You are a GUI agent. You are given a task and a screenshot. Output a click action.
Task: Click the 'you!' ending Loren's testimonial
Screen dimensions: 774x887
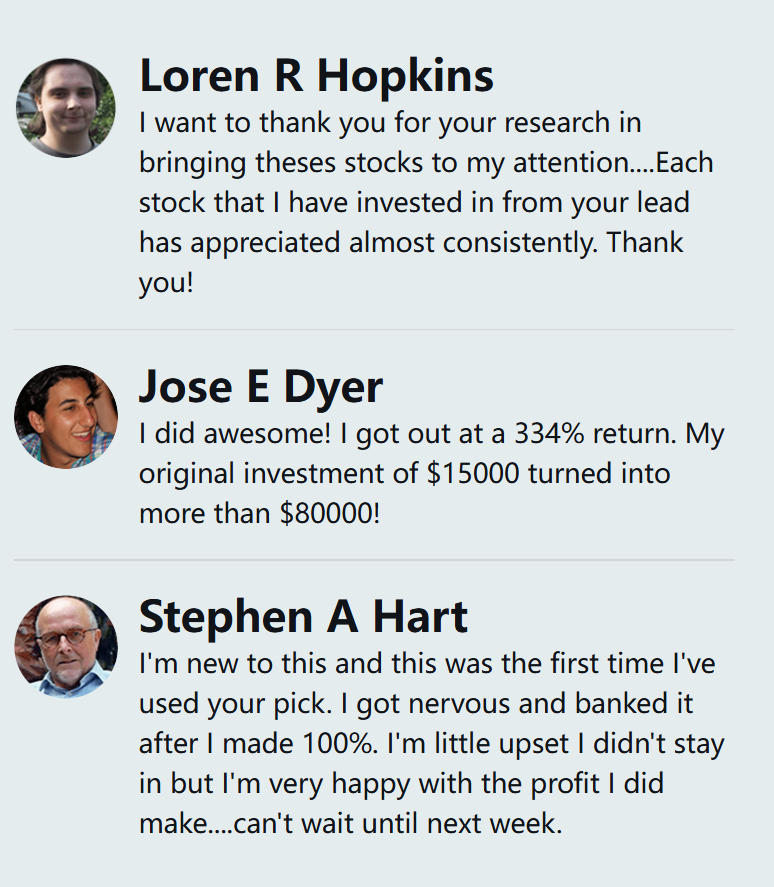pos(166,282)
